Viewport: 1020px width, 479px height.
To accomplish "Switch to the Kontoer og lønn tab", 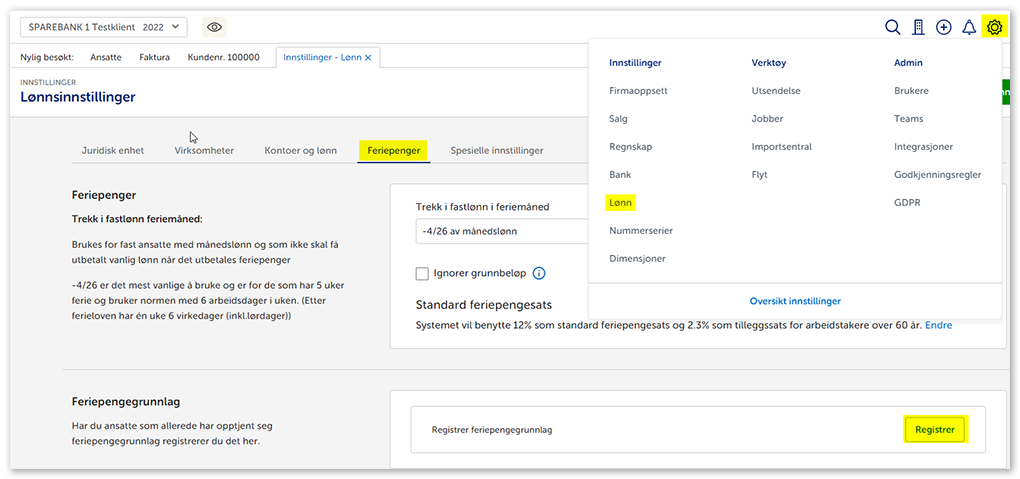I will point(300,150).
